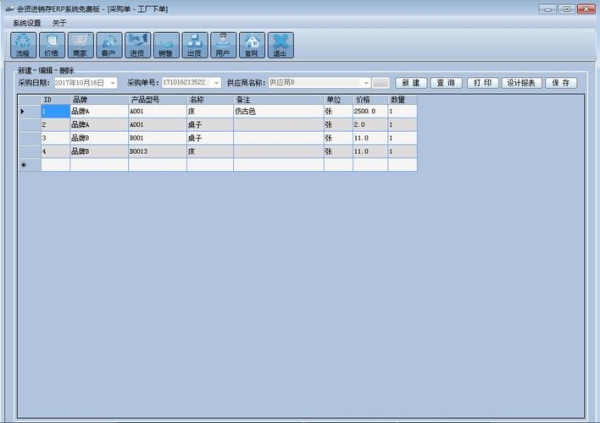Click the shopping cart 商家 toolbar icon
Image resolution: width=600 pixels, height=423 pixels.
(80, 45)
